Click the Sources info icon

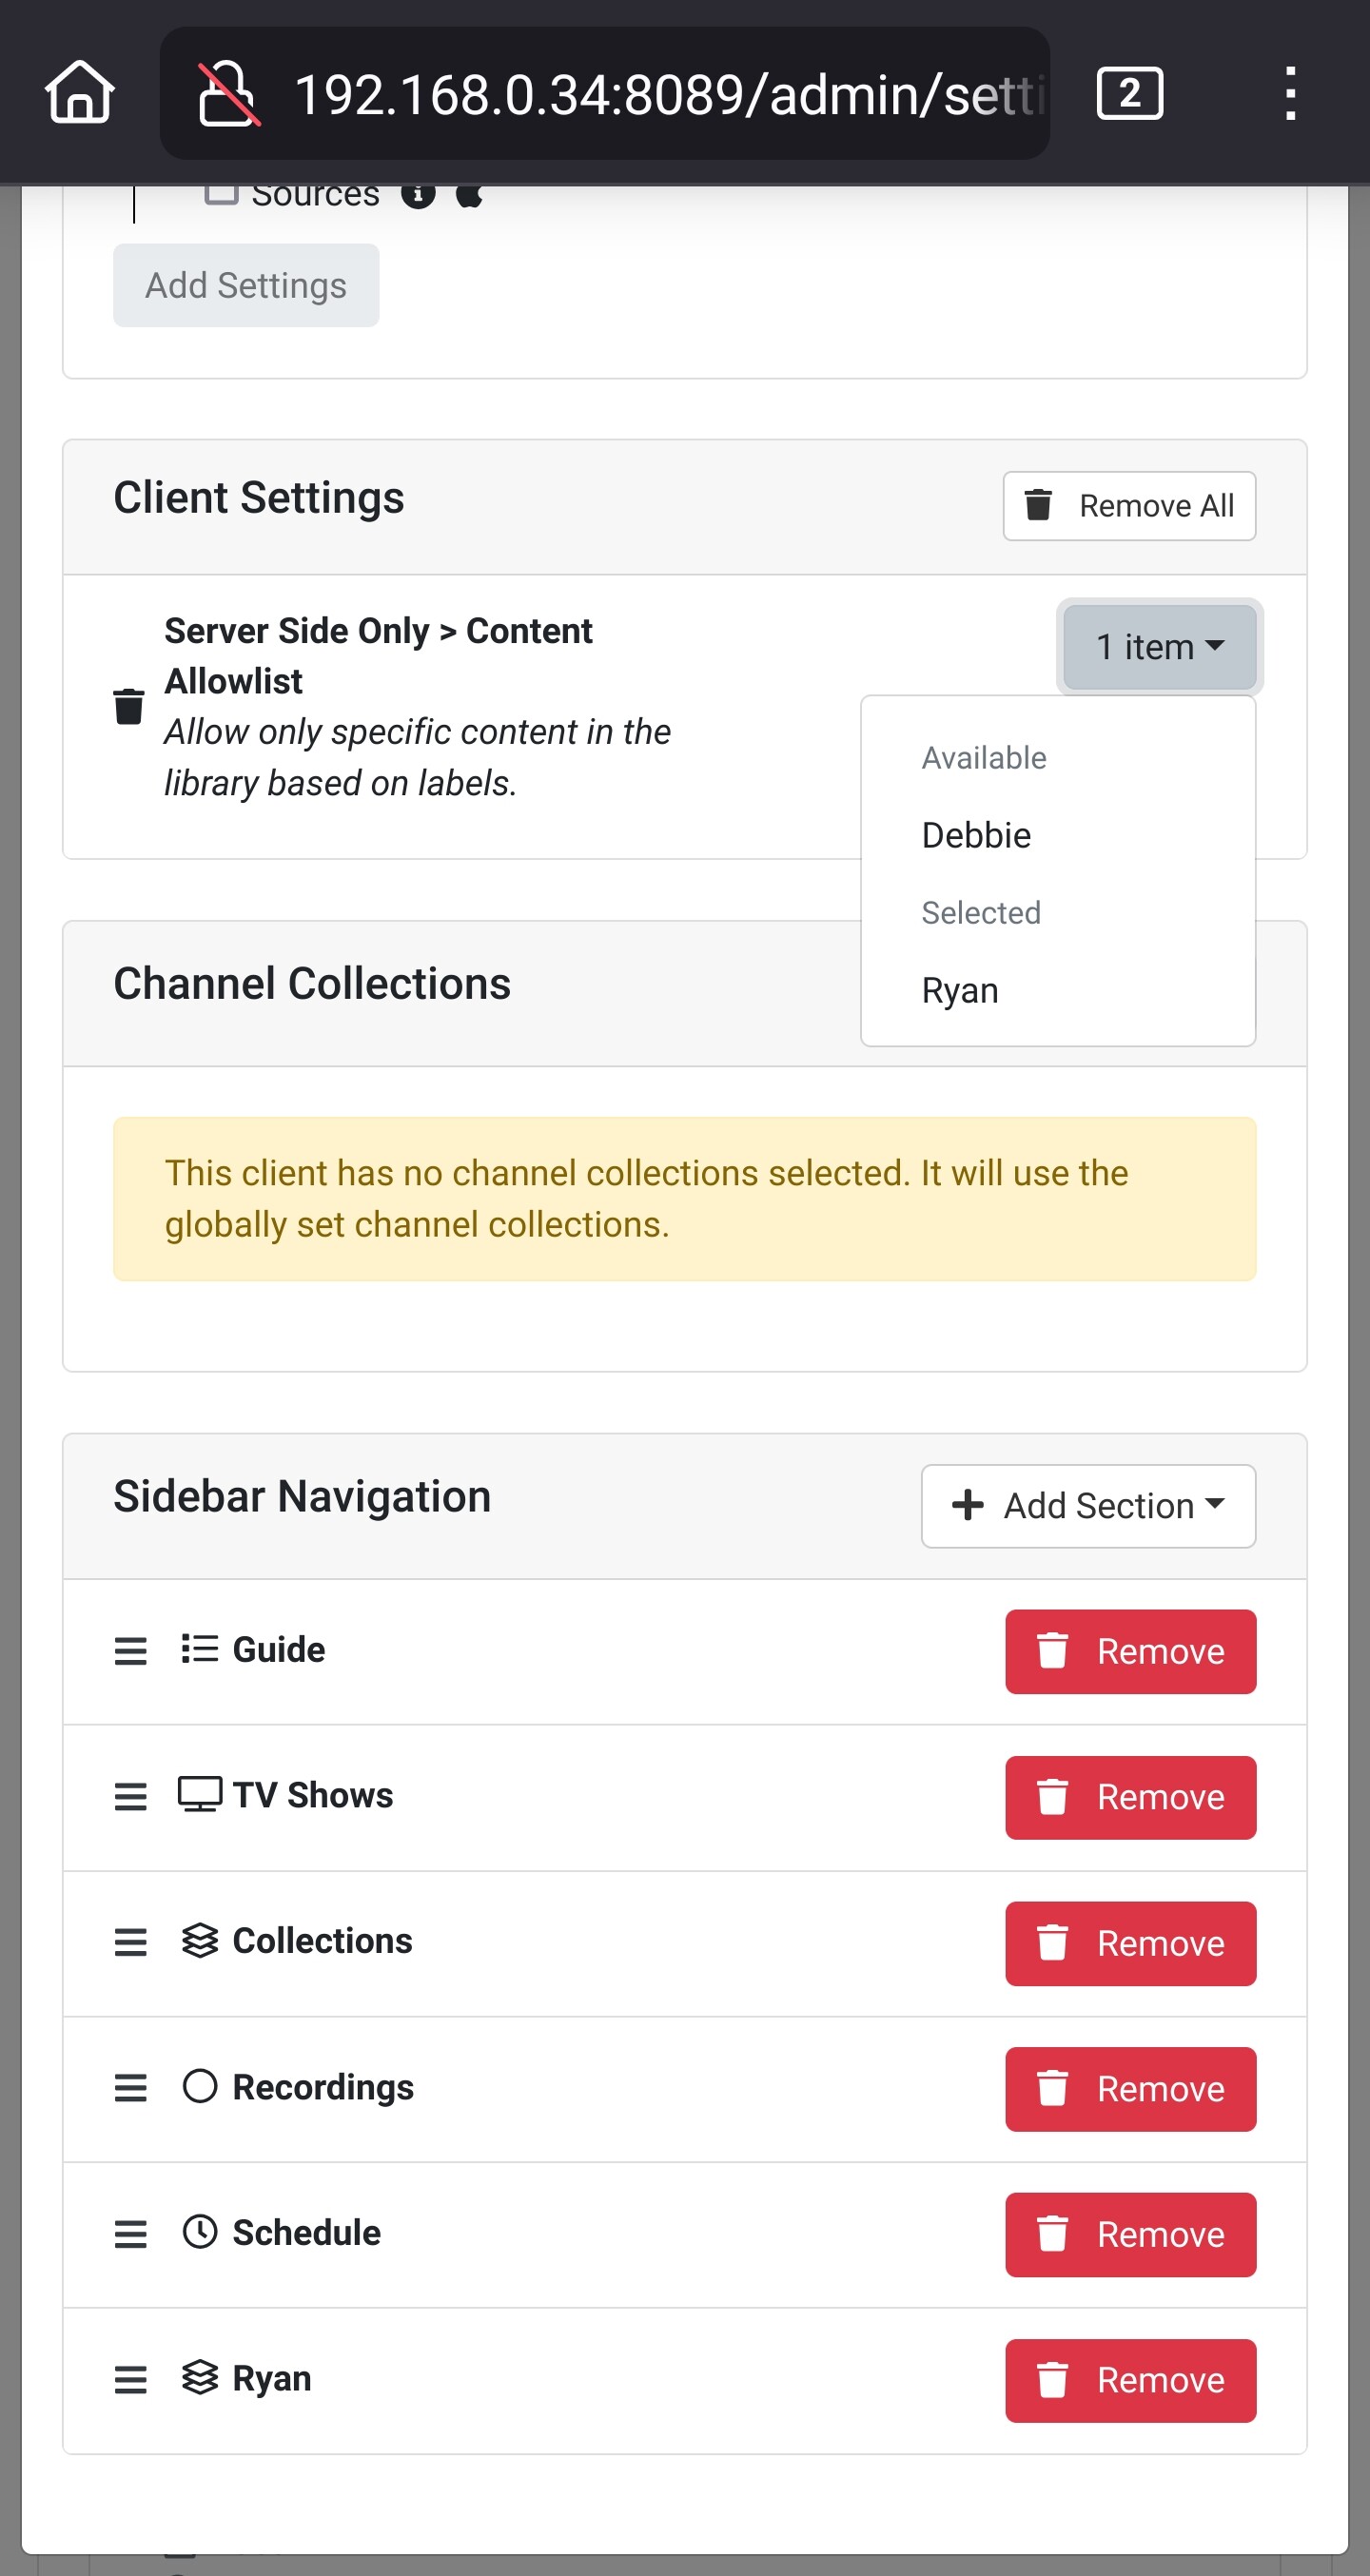click(x=418, y=194)
